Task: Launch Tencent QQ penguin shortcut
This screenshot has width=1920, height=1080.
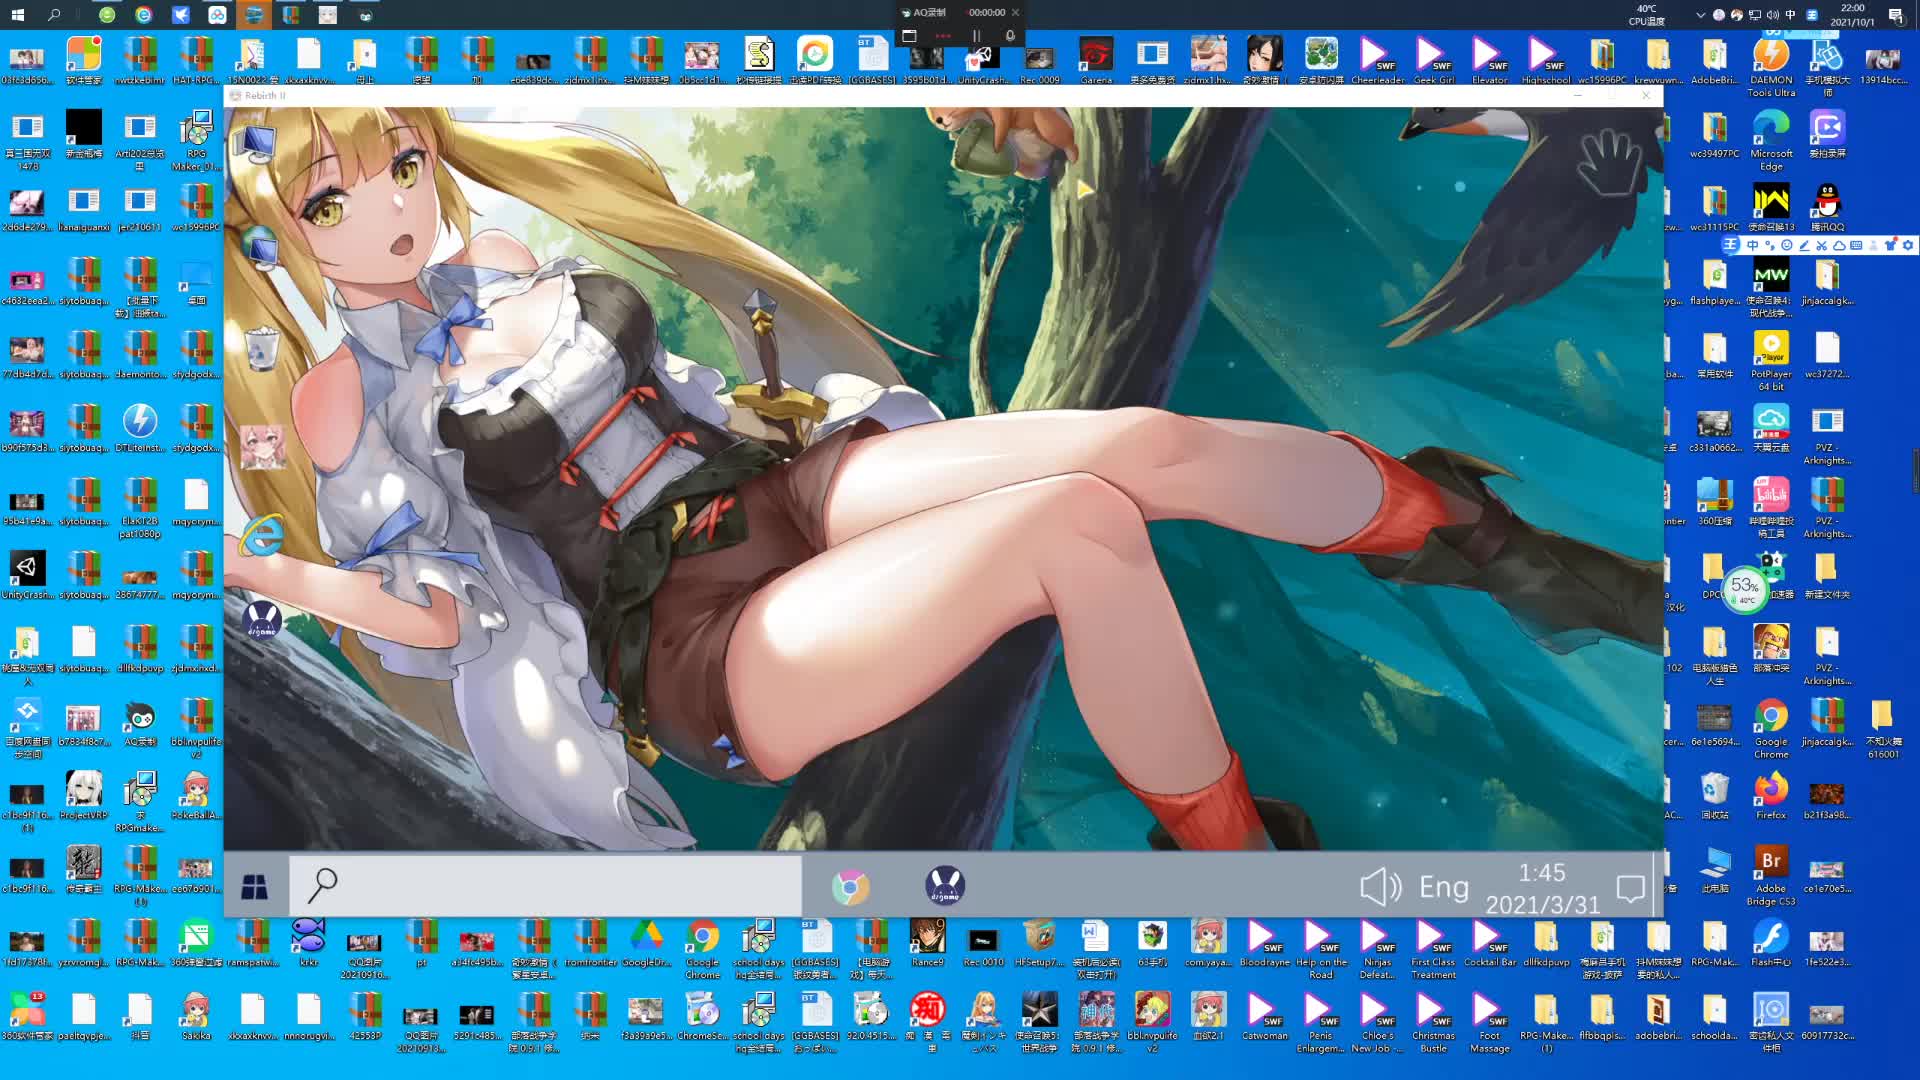Action: pyautogui.click(x=1827, y=207)
